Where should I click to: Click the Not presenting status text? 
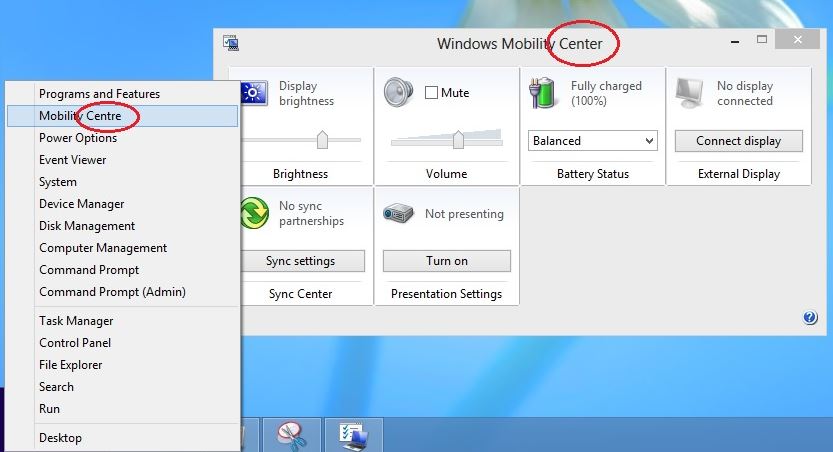pos(464,214)
